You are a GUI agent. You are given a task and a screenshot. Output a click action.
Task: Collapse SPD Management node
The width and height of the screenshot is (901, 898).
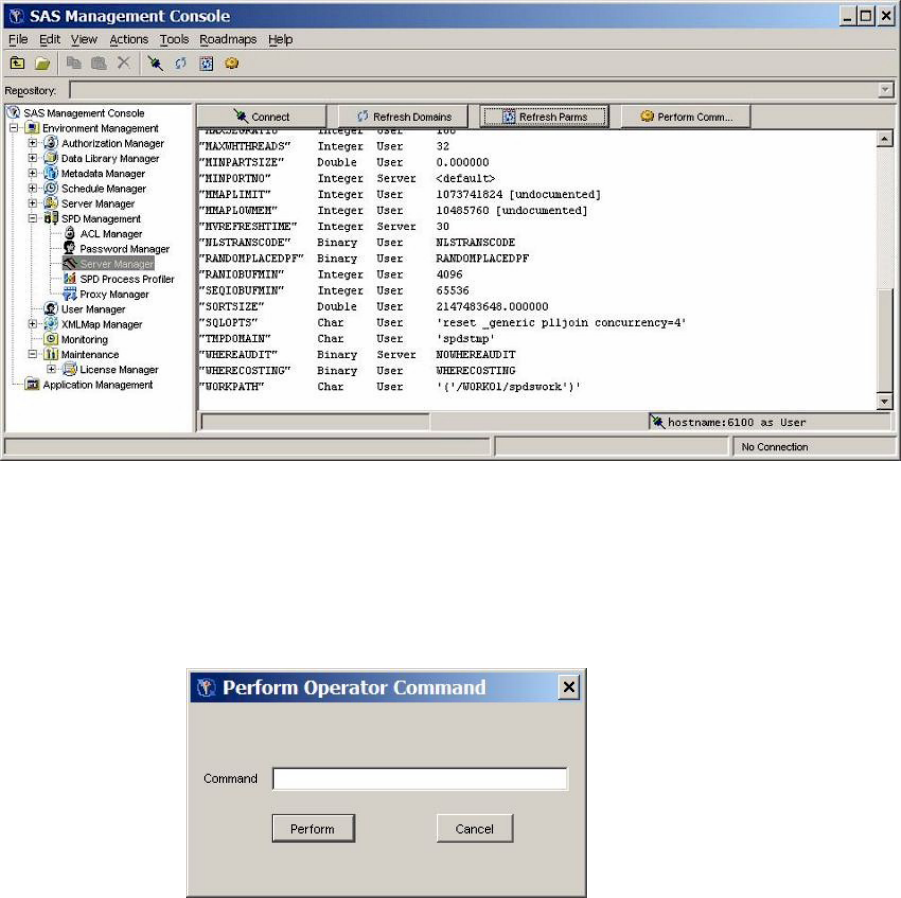(x=33, y=218)
